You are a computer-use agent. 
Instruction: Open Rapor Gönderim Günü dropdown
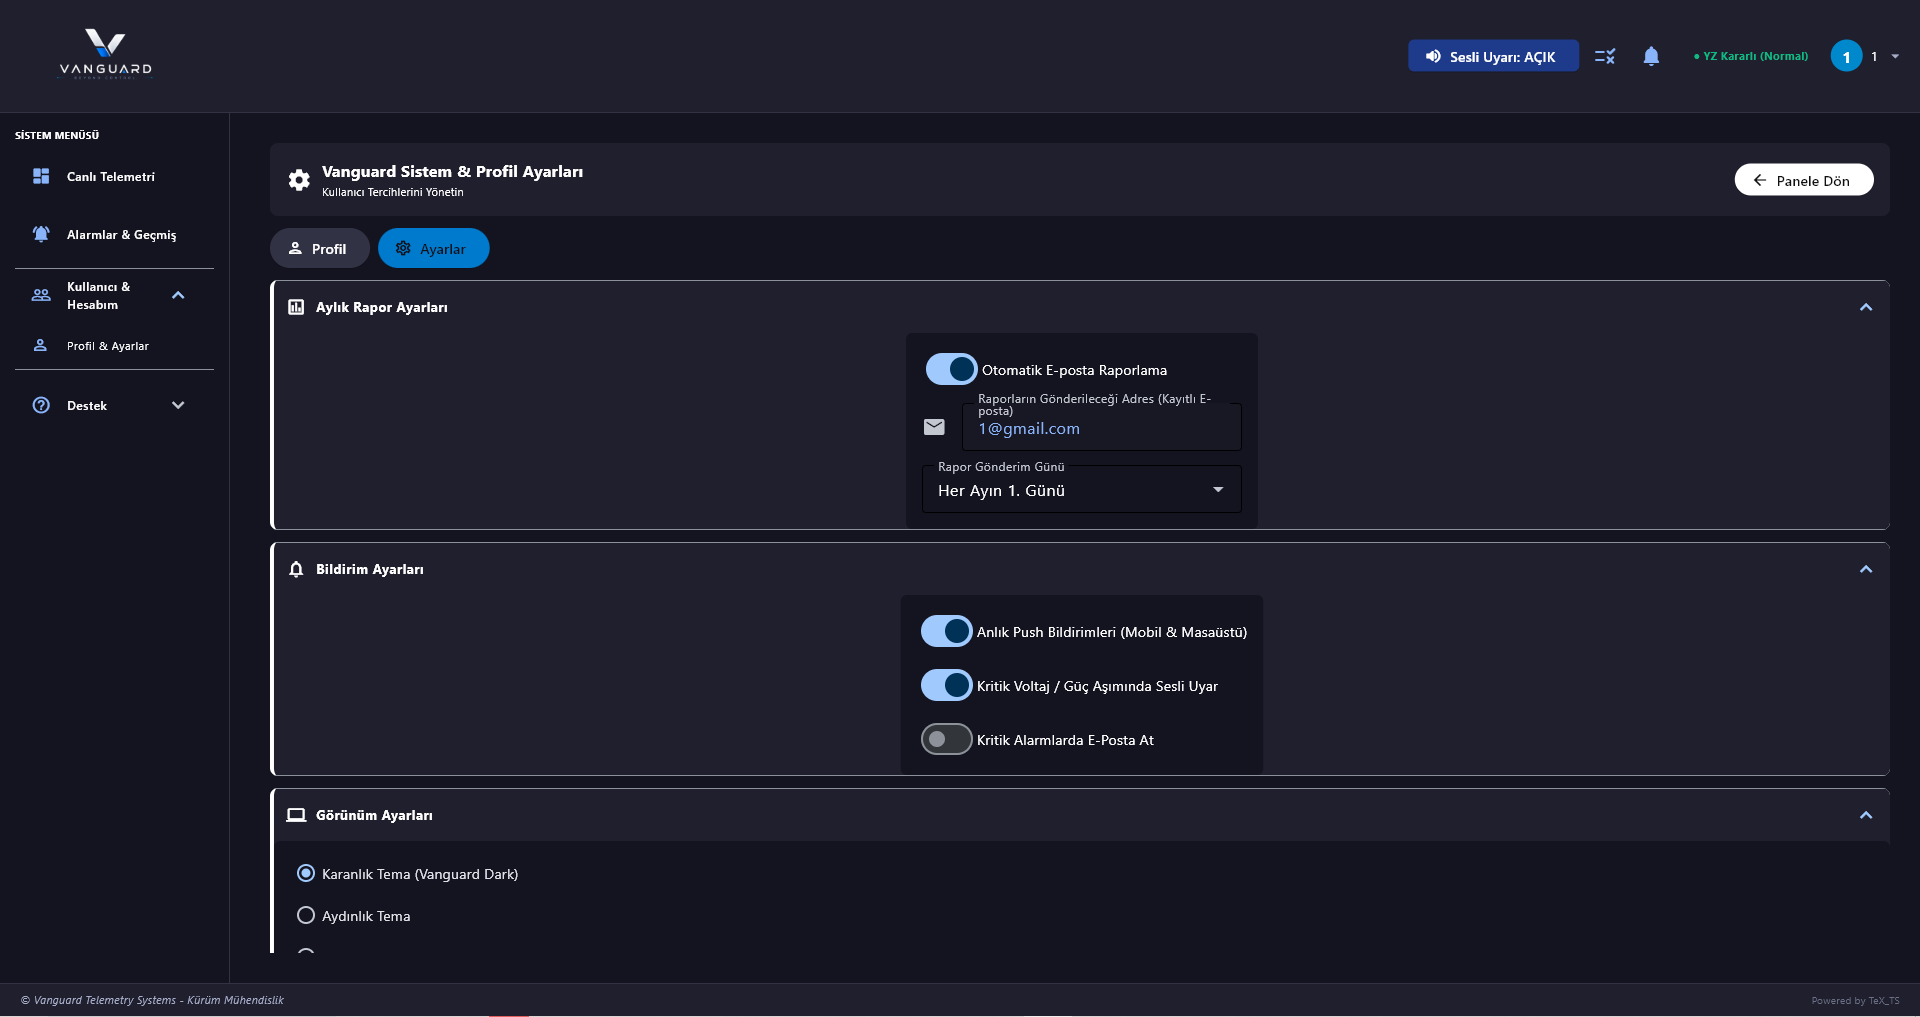point(1081,489)
